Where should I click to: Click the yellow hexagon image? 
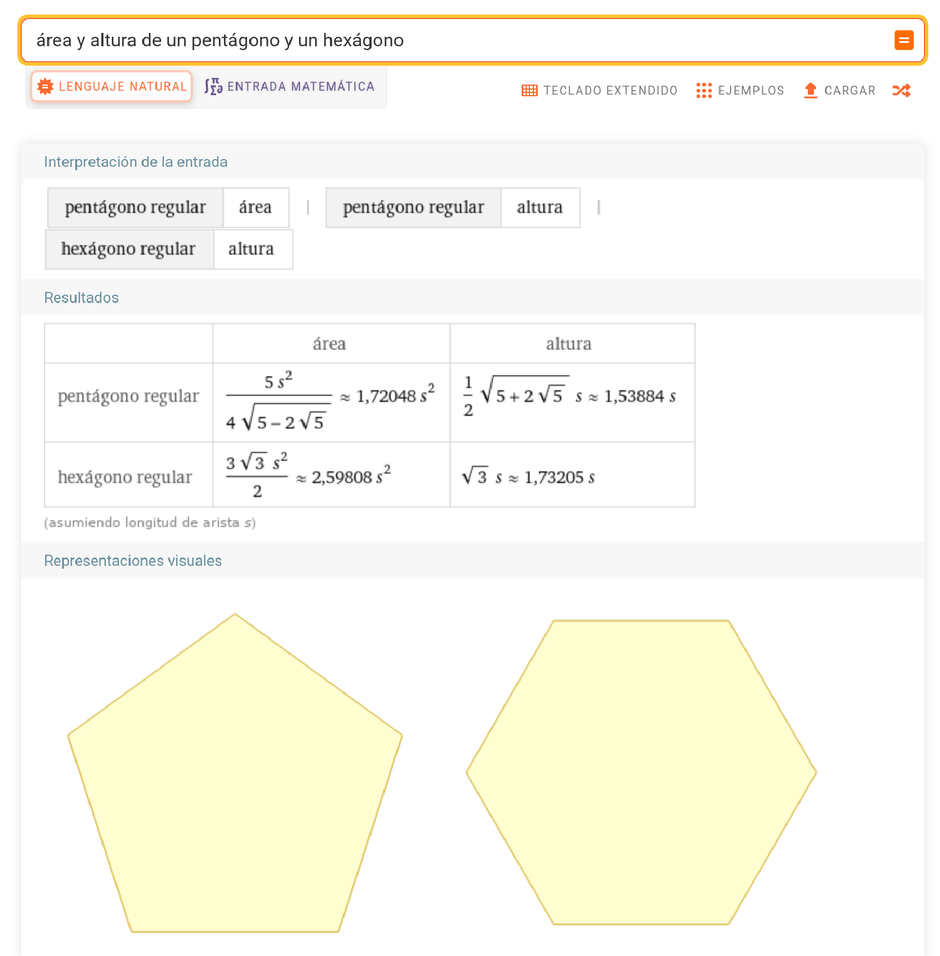(x=641, y=772)
